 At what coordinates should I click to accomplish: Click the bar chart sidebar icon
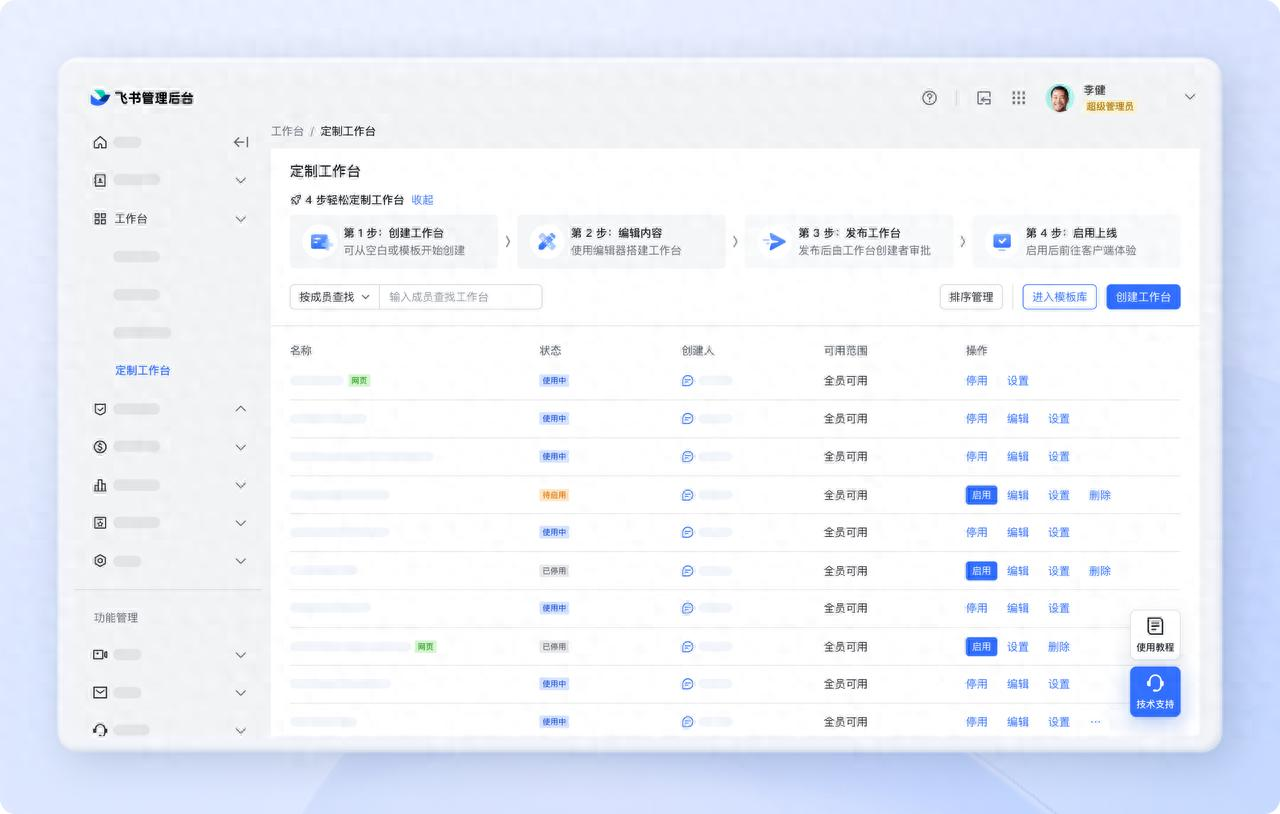[x=100, y=485]
